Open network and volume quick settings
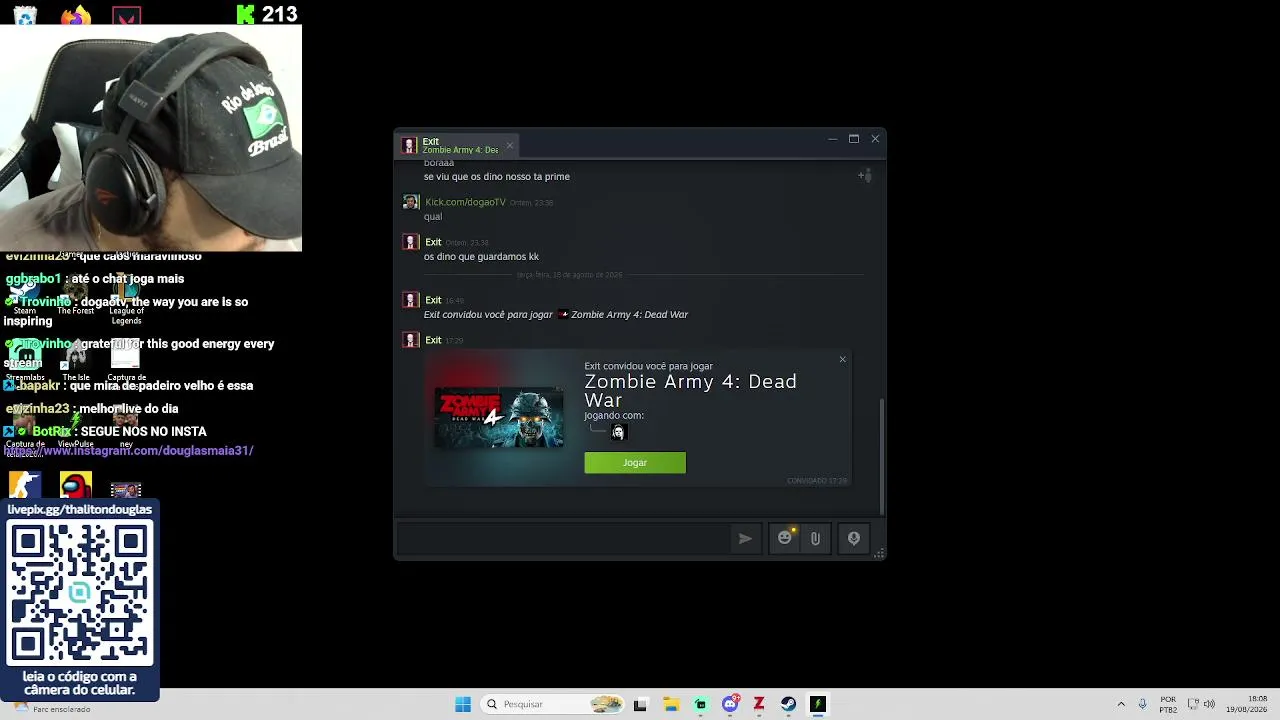The width and height of the screenshot is (1280, 720). [x=1201, y=704]
